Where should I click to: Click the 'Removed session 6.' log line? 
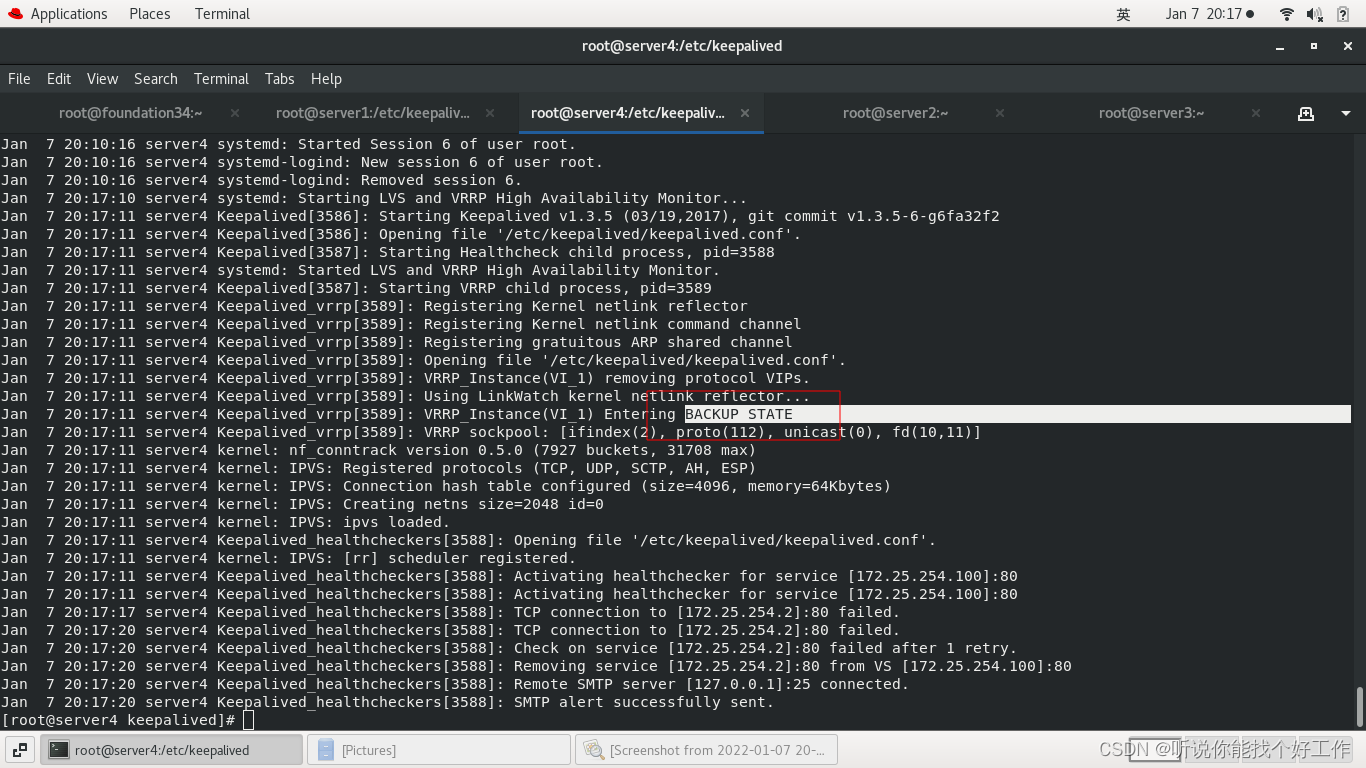pyautogui.click(x=262, y=180)
